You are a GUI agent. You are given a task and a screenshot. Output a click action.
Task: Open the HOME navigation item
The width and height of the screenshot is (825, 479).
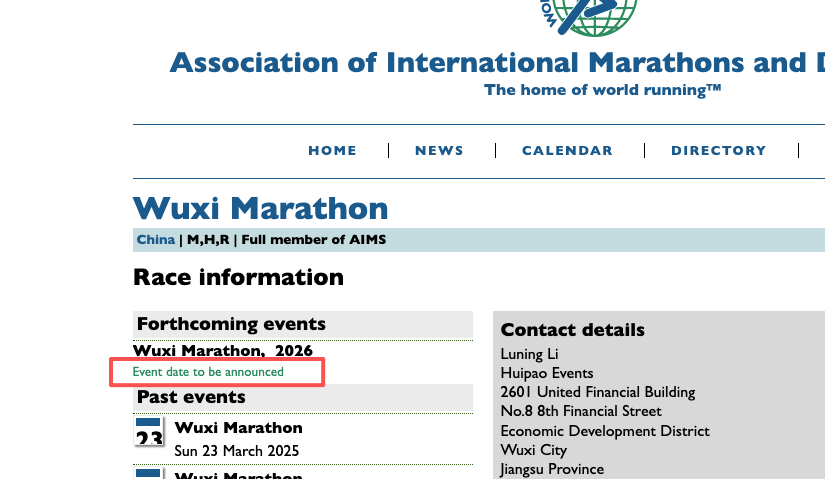pyautogui.click(x=332, y=150)
